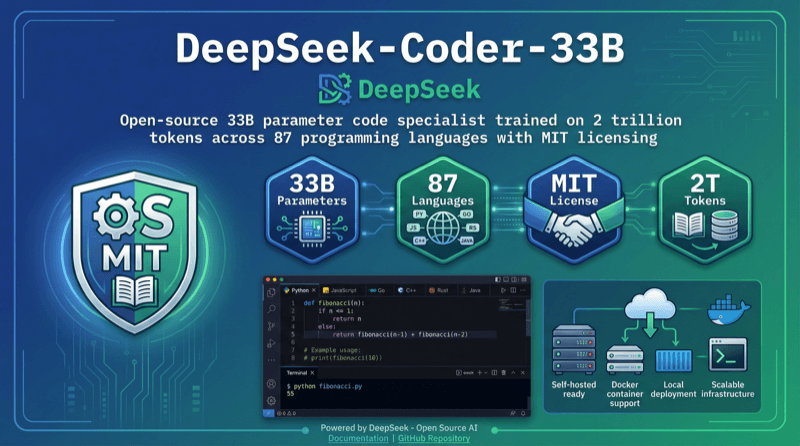This screenshot has width=800, height=446.
Task: Click the yellow minimize dot of the editor
Action: tap(274, 280)
